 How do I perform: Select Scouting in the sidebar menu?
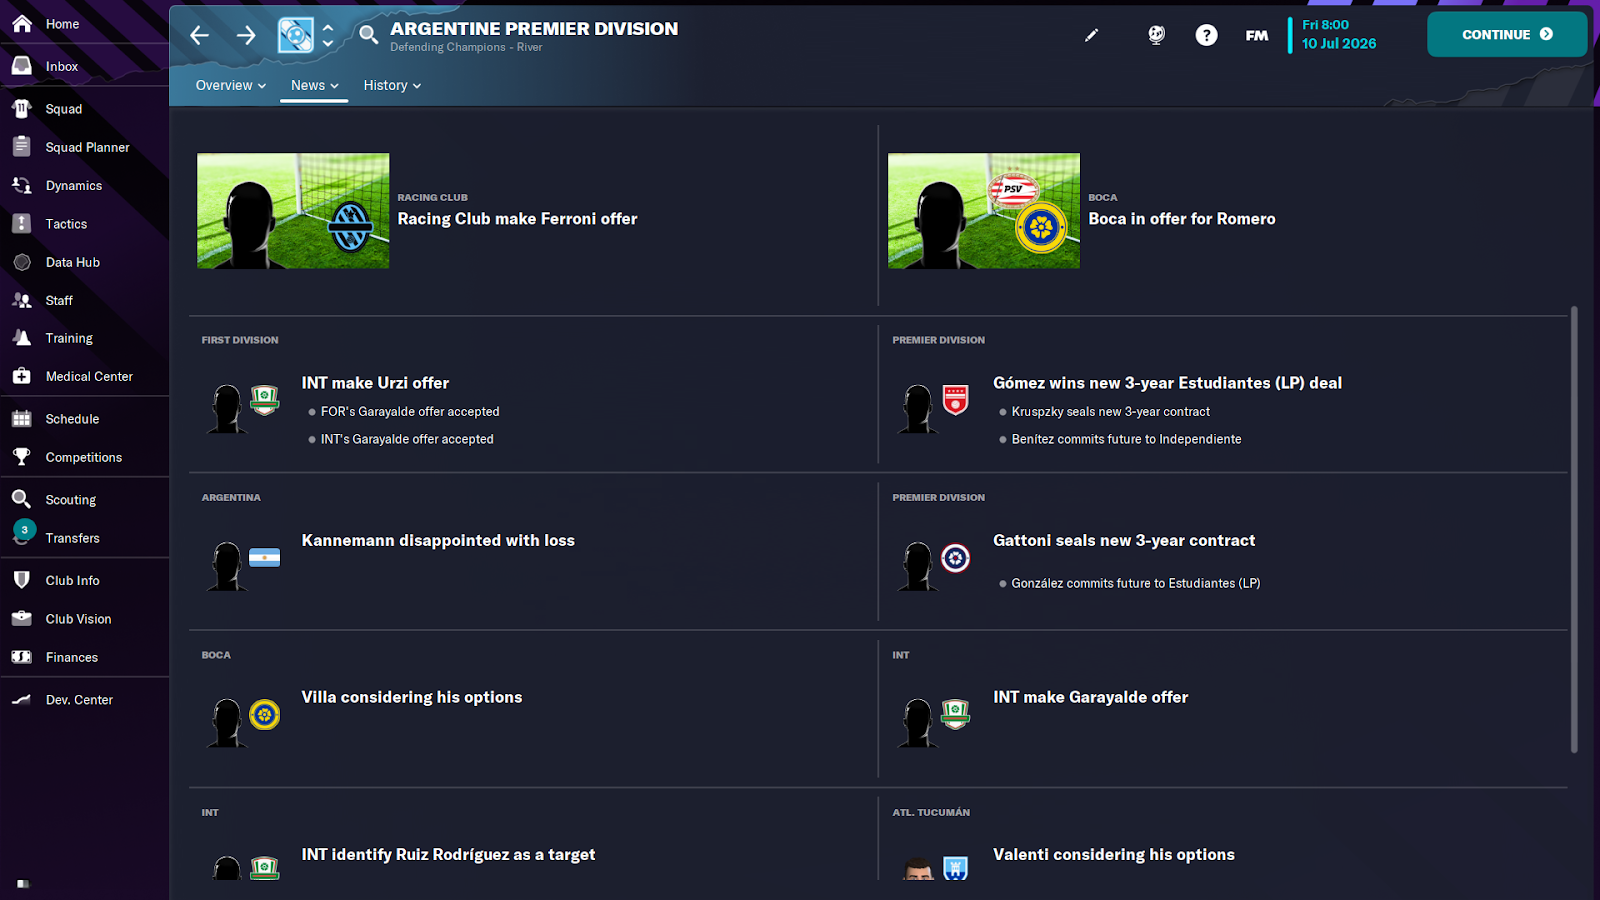(71, 500)
